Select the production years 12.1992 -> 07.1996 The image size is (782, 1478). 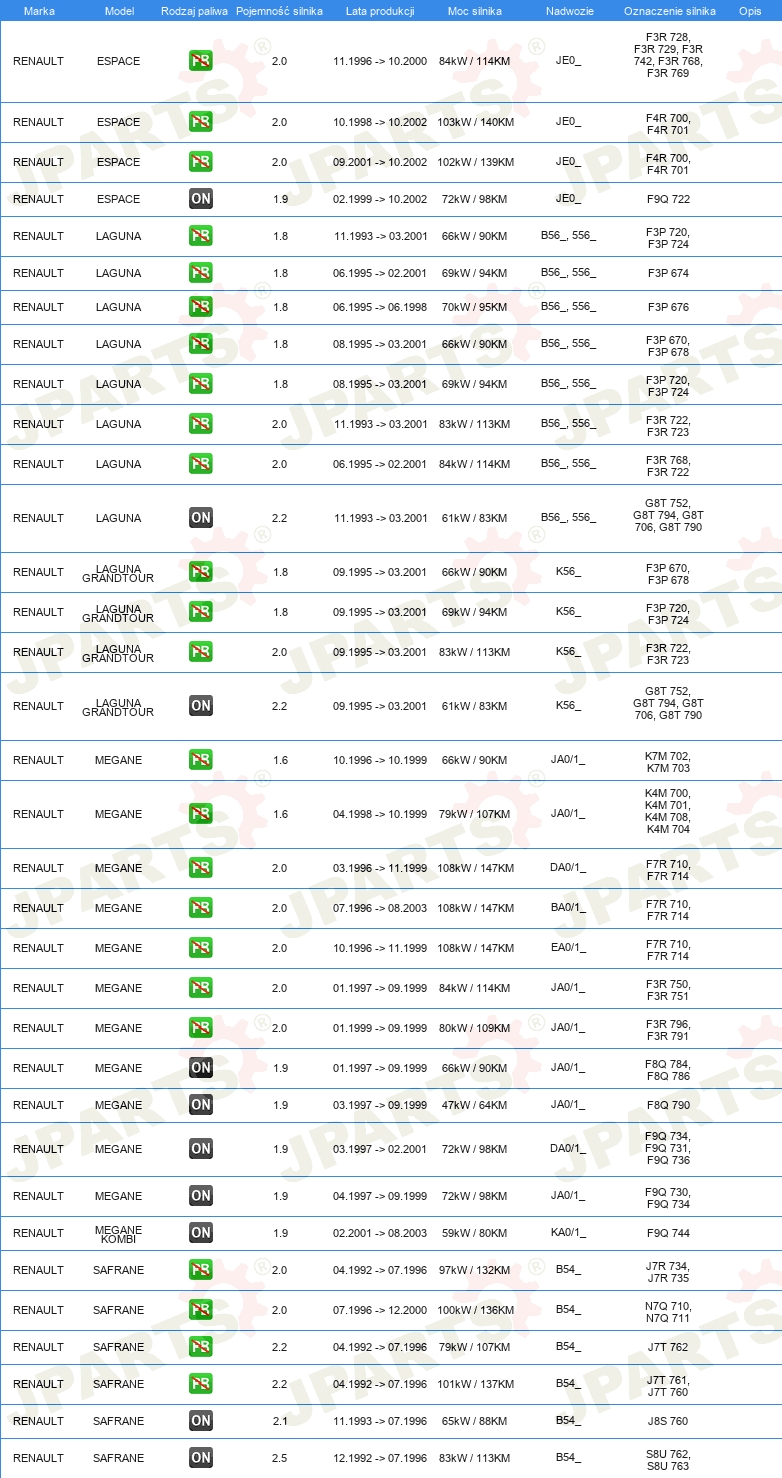tap(380, 1458)
